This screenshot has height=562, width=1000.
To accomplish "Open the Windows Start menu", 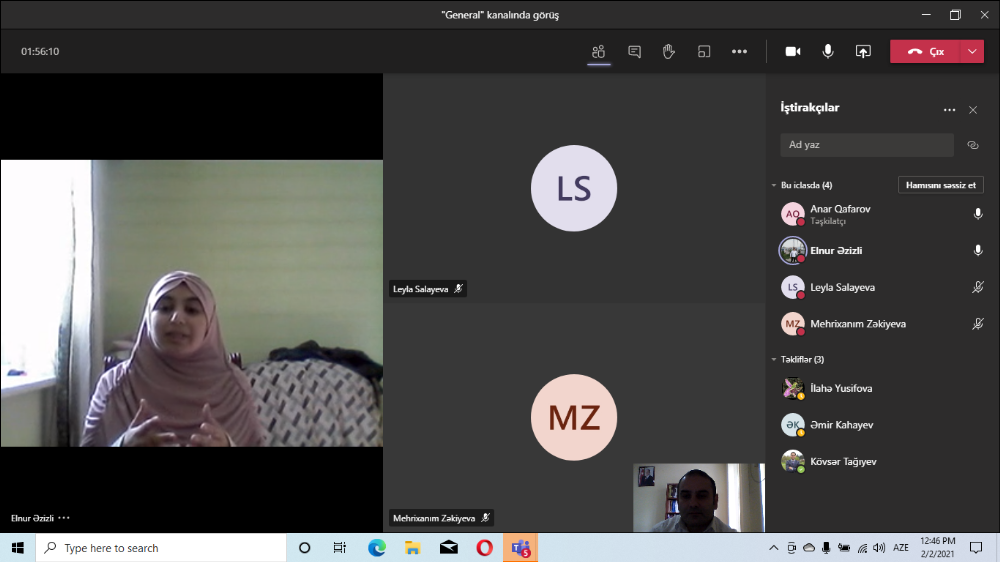I will (x=18, y=548).
